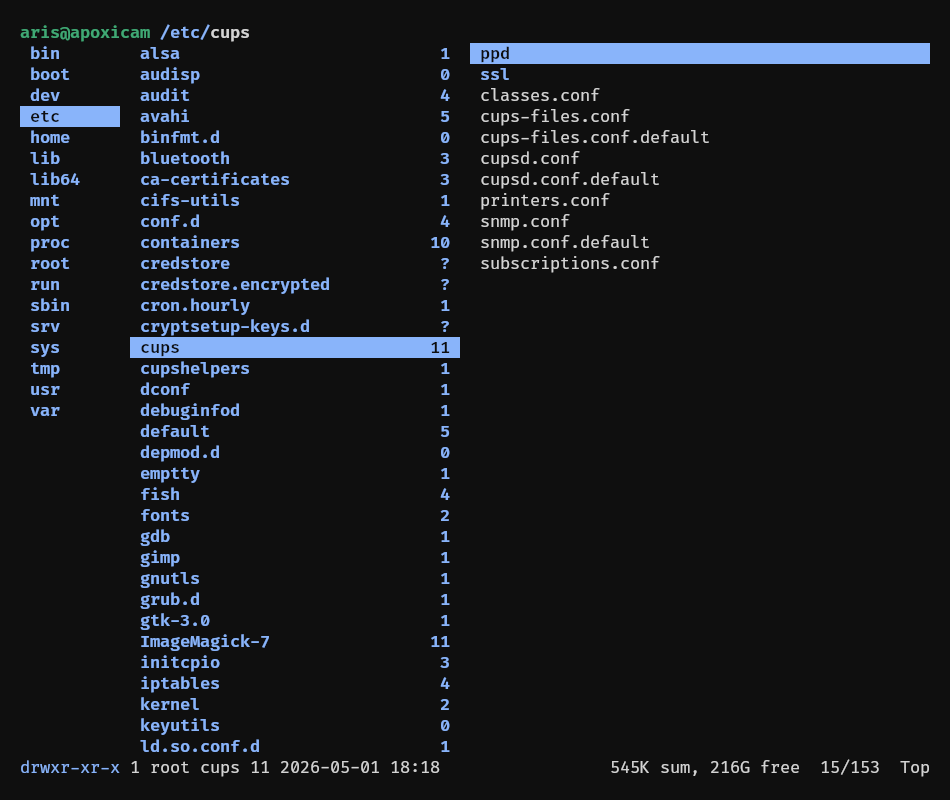Open the ppd directory in preview pane

(700, 53)
